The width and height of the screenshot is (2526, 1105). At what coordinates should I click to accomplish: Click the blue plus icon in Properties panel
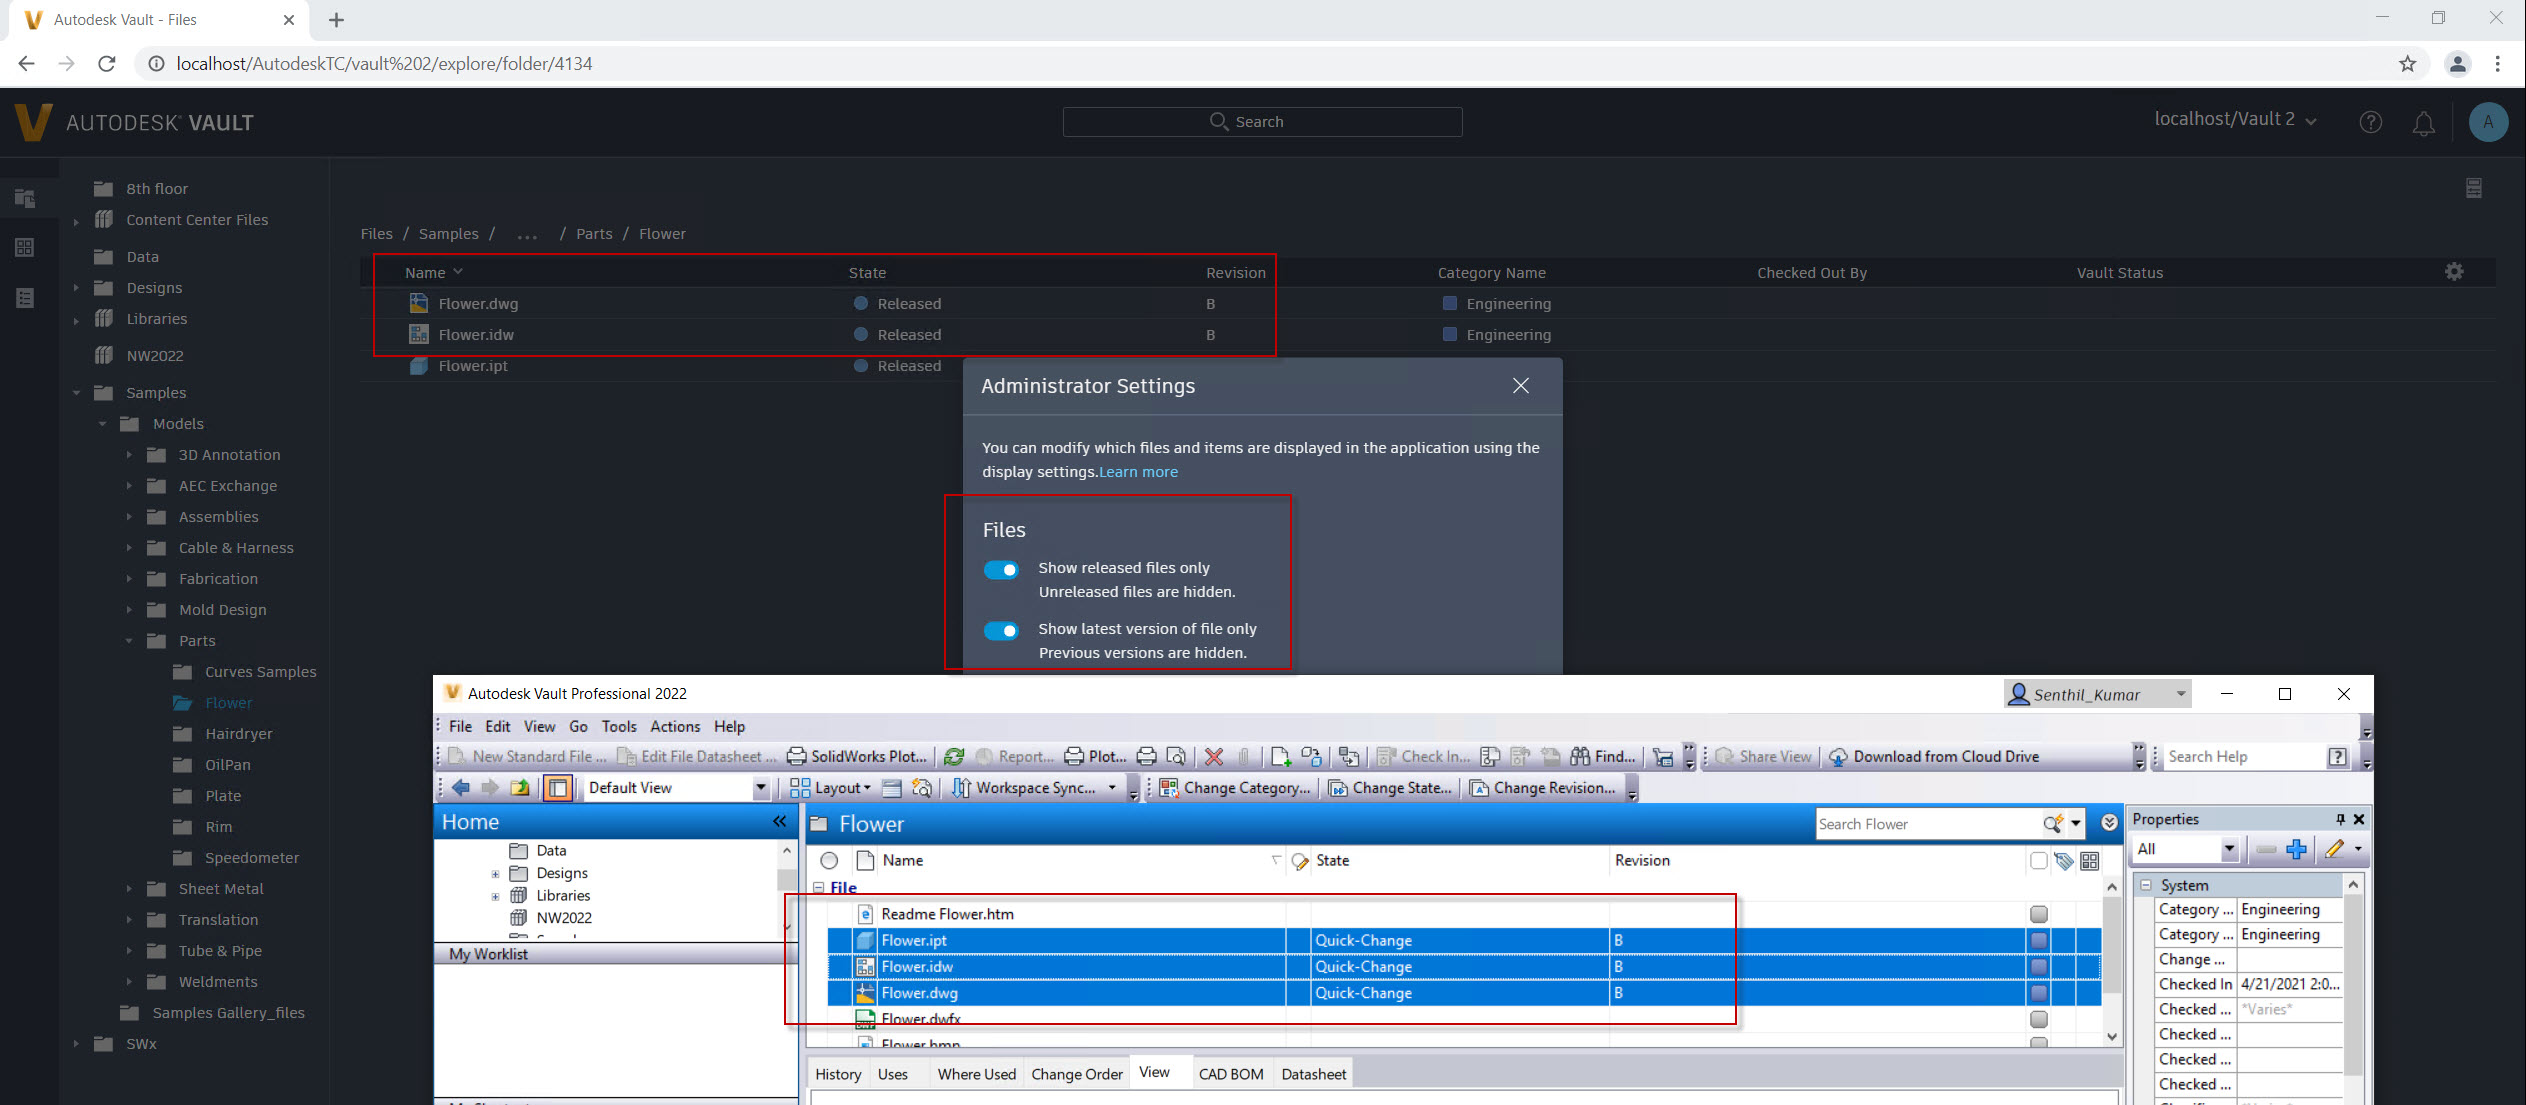pos(2297,849)
